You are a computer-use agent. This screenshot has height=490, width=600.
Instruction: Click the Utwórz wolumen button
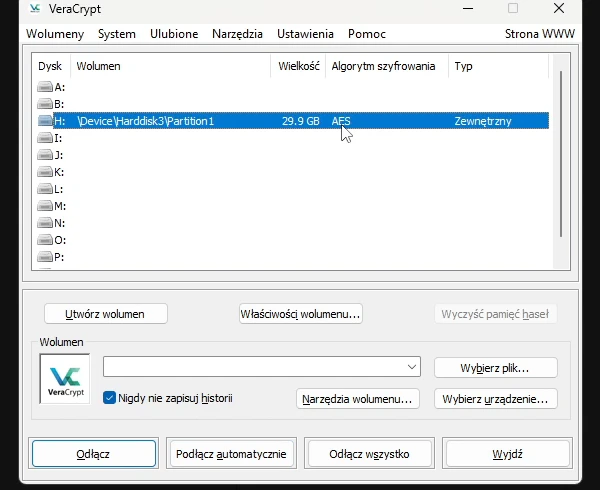tap(106, 314)
